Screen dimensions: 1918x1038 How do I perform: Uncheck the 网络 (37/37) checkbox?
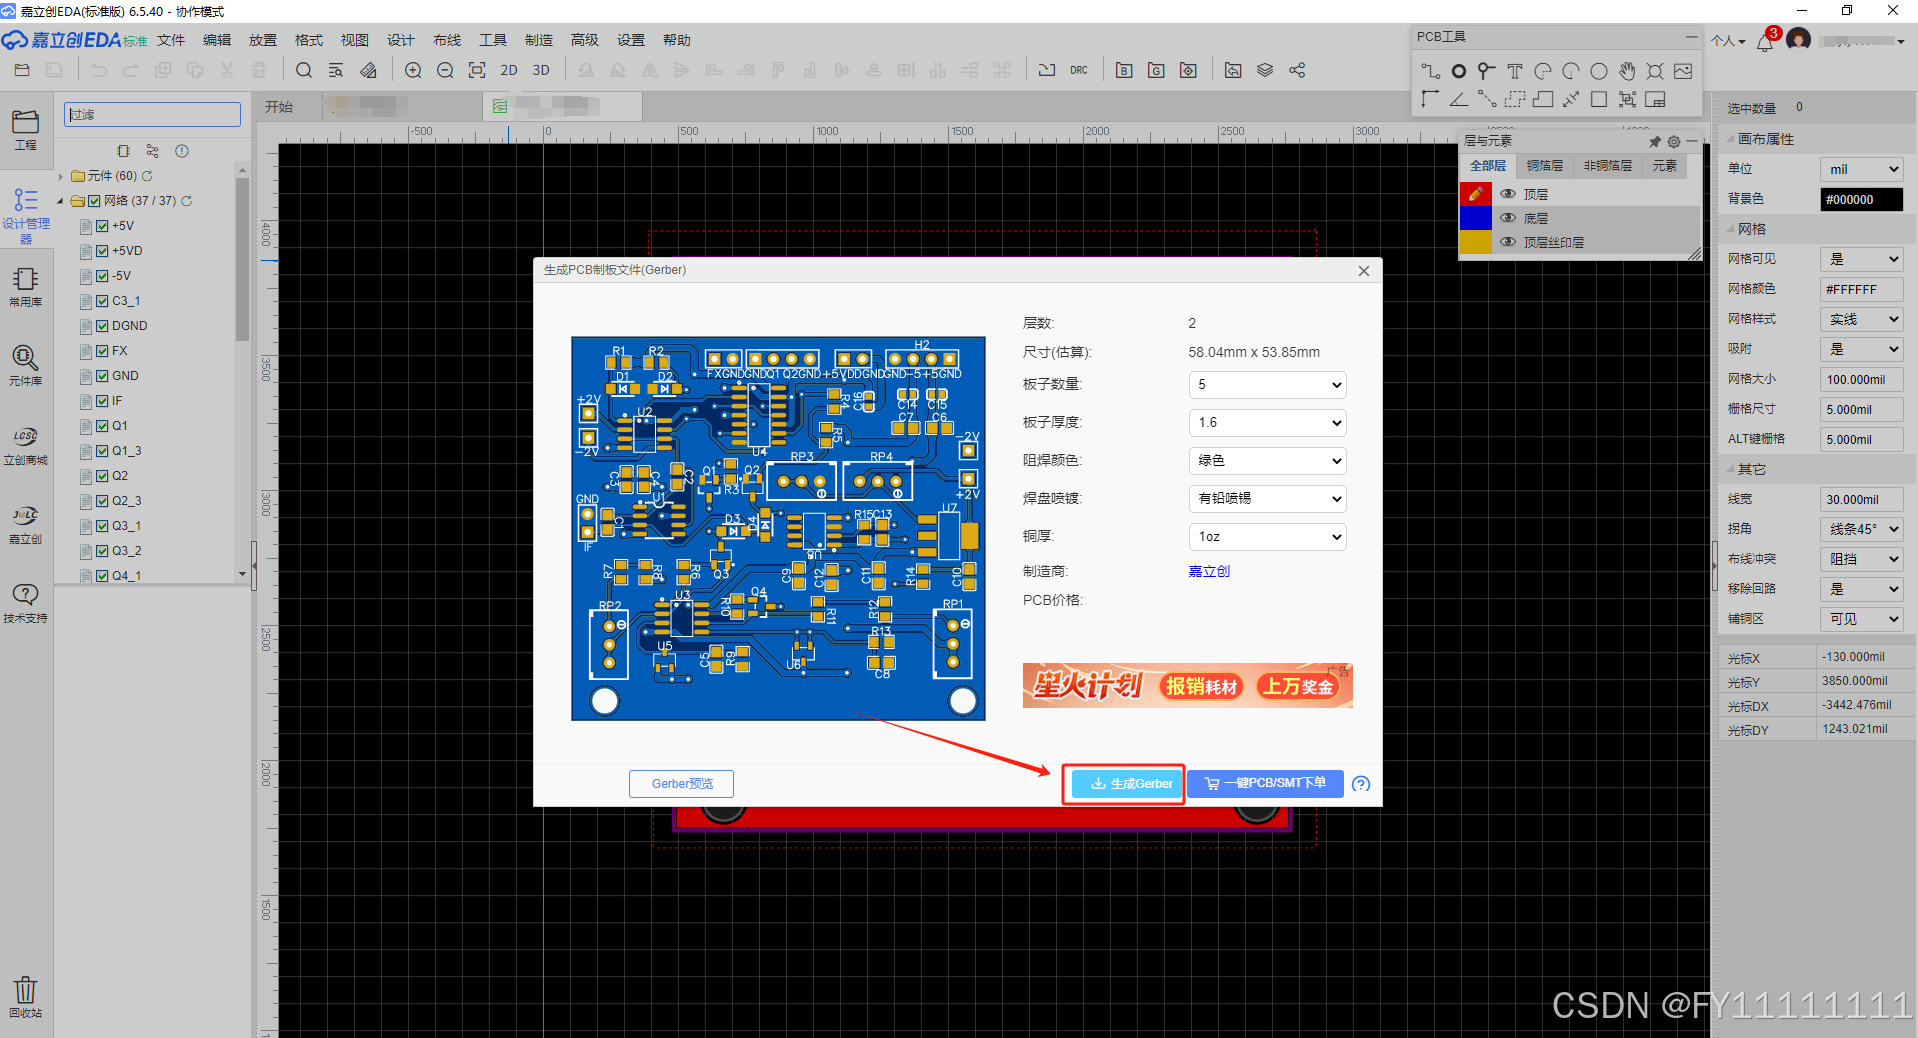pyautogui.click(x=94, y=201)
